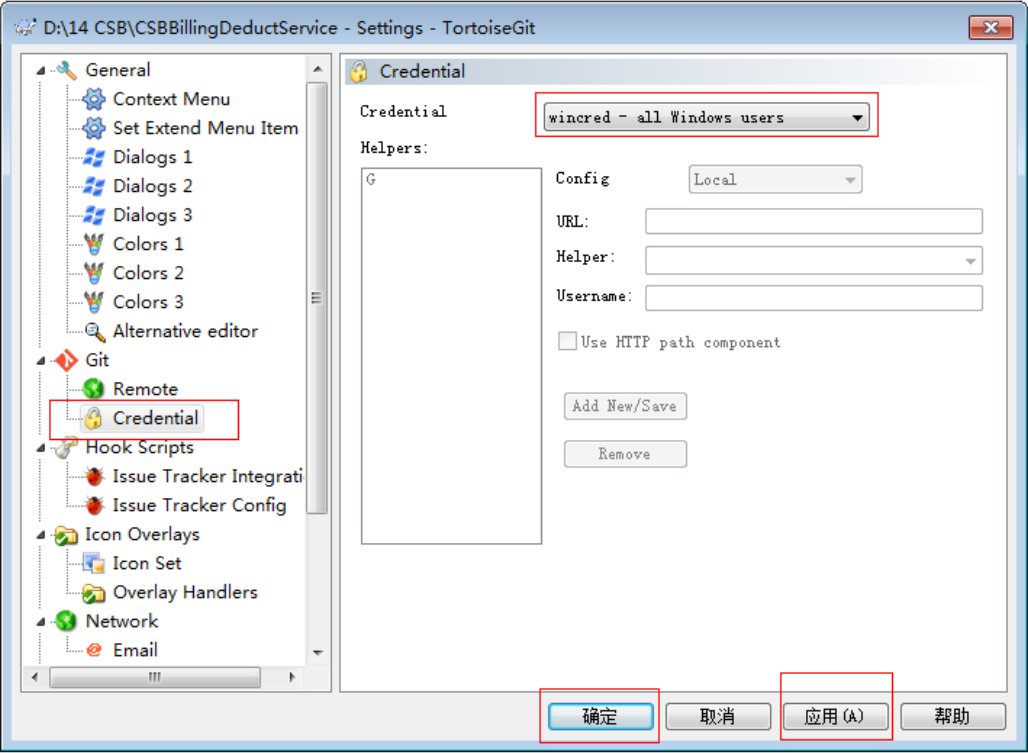Click the Dialogs 3 window icon
This screenshot has height=753, width=1028.
94,215
